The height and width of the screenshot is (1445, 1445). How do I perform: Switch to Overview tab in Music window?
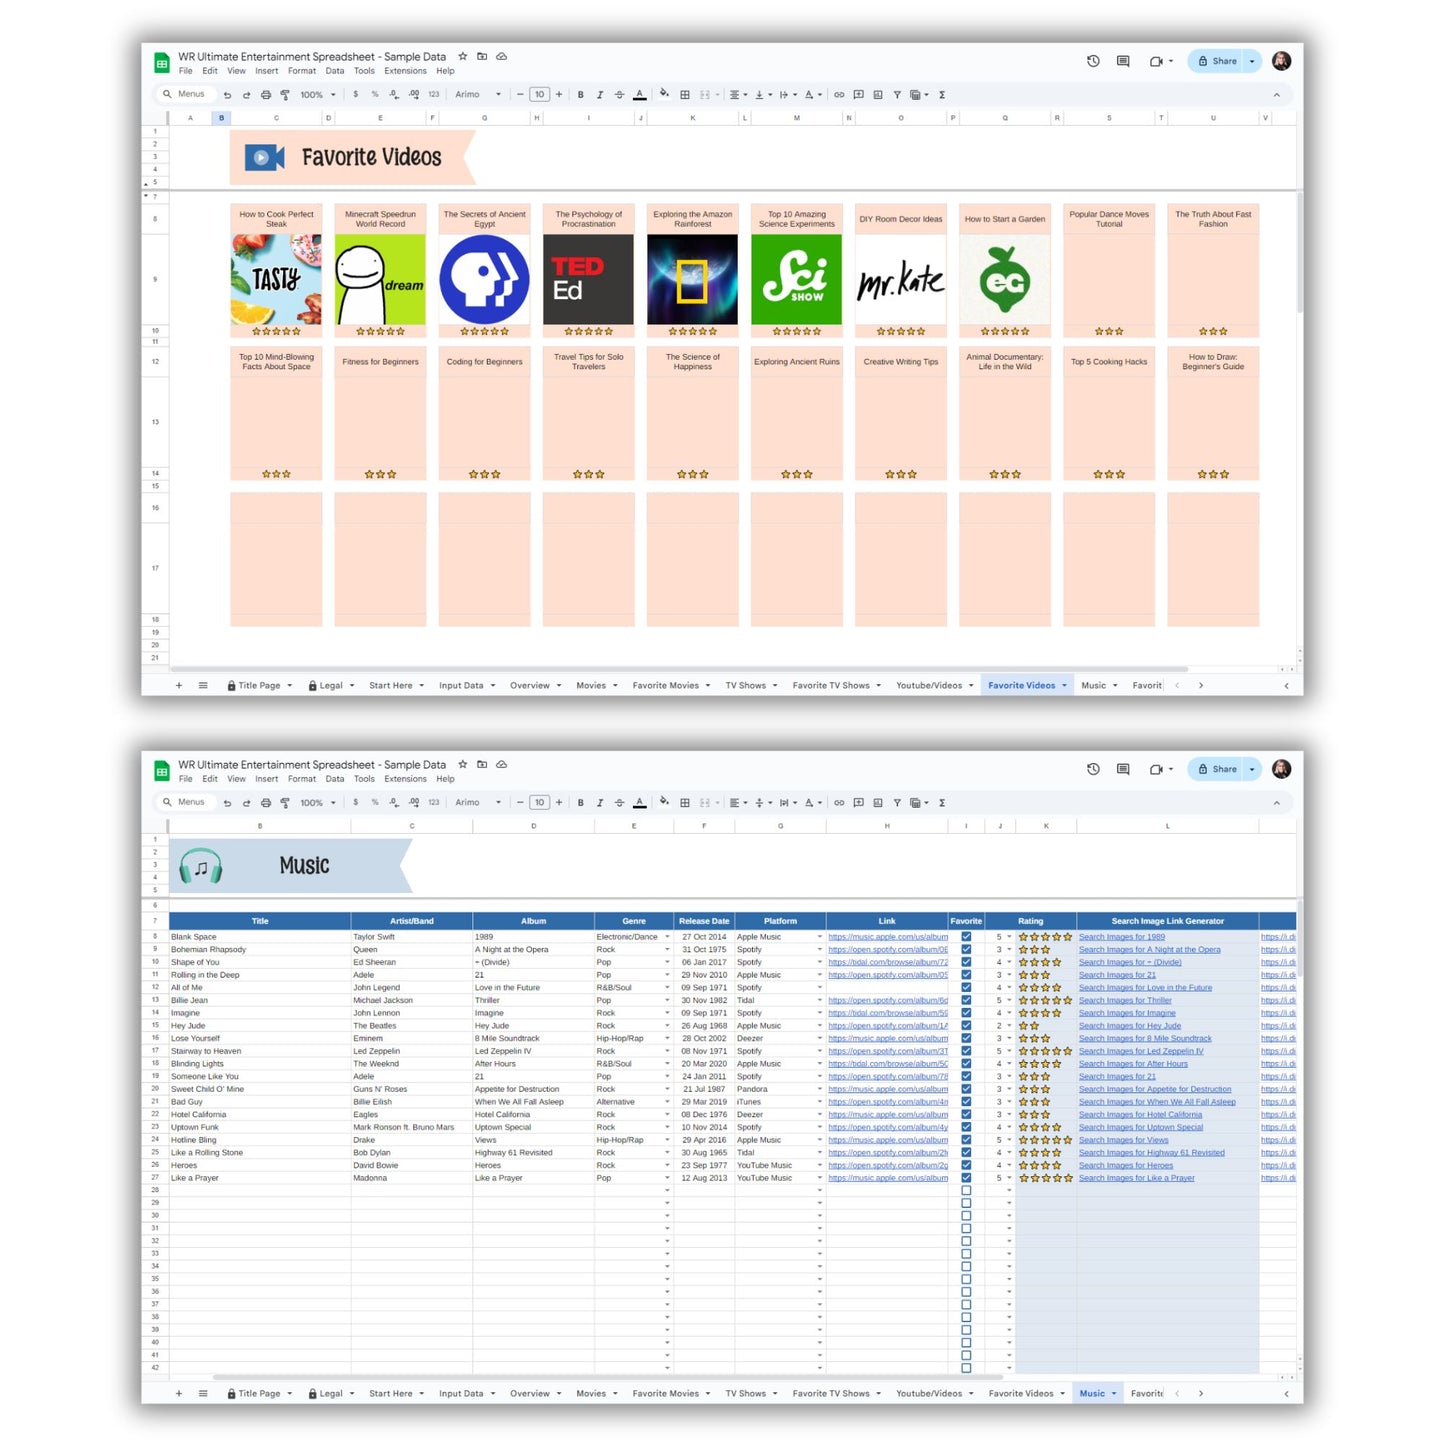pos(530,1394)
